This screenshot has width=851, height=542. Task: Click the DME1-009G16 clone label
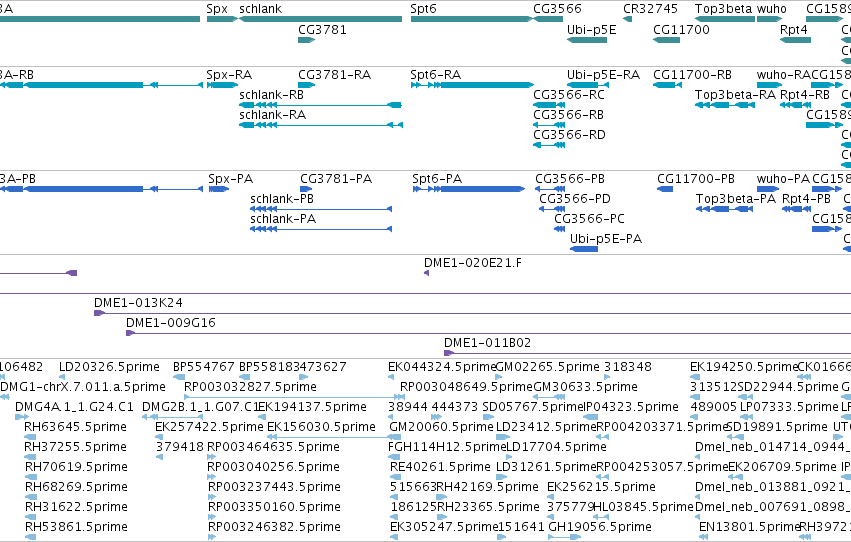pyautogui.click(x=170, y=323)
